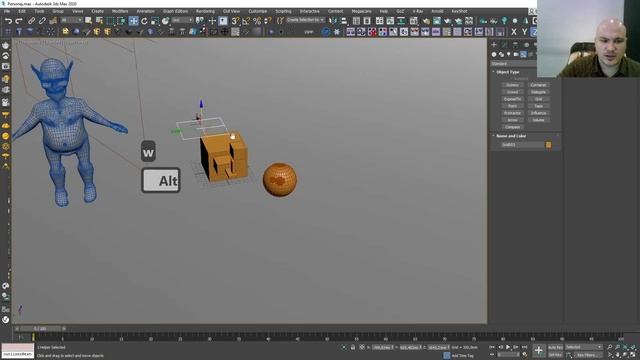Switch to the Modify command panel tab

[504, 44]
